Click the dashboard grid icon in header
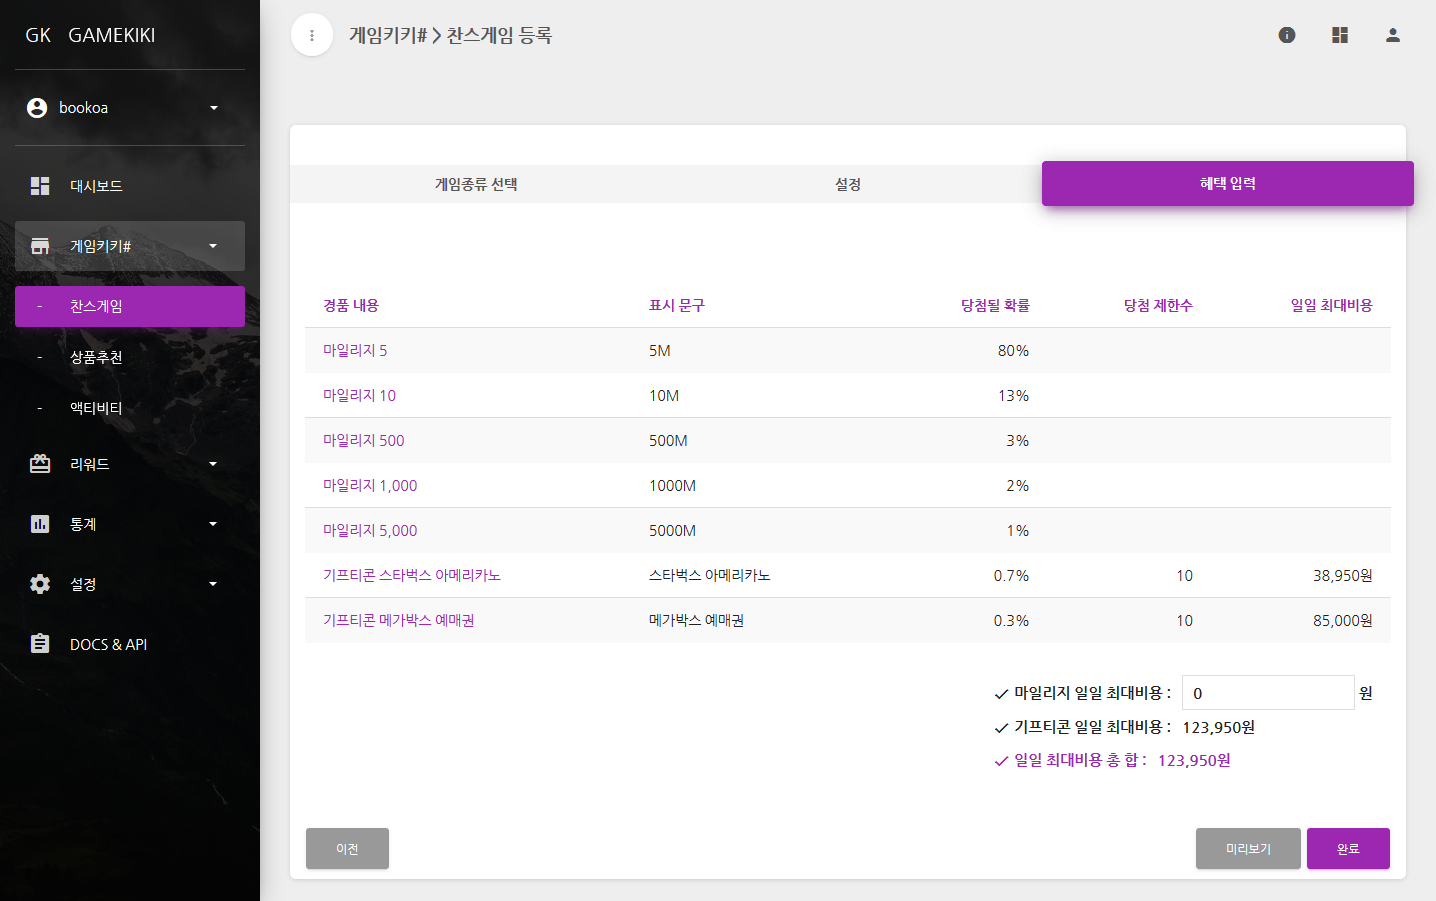1436x901 pixels. click(x=1340, y=35)
